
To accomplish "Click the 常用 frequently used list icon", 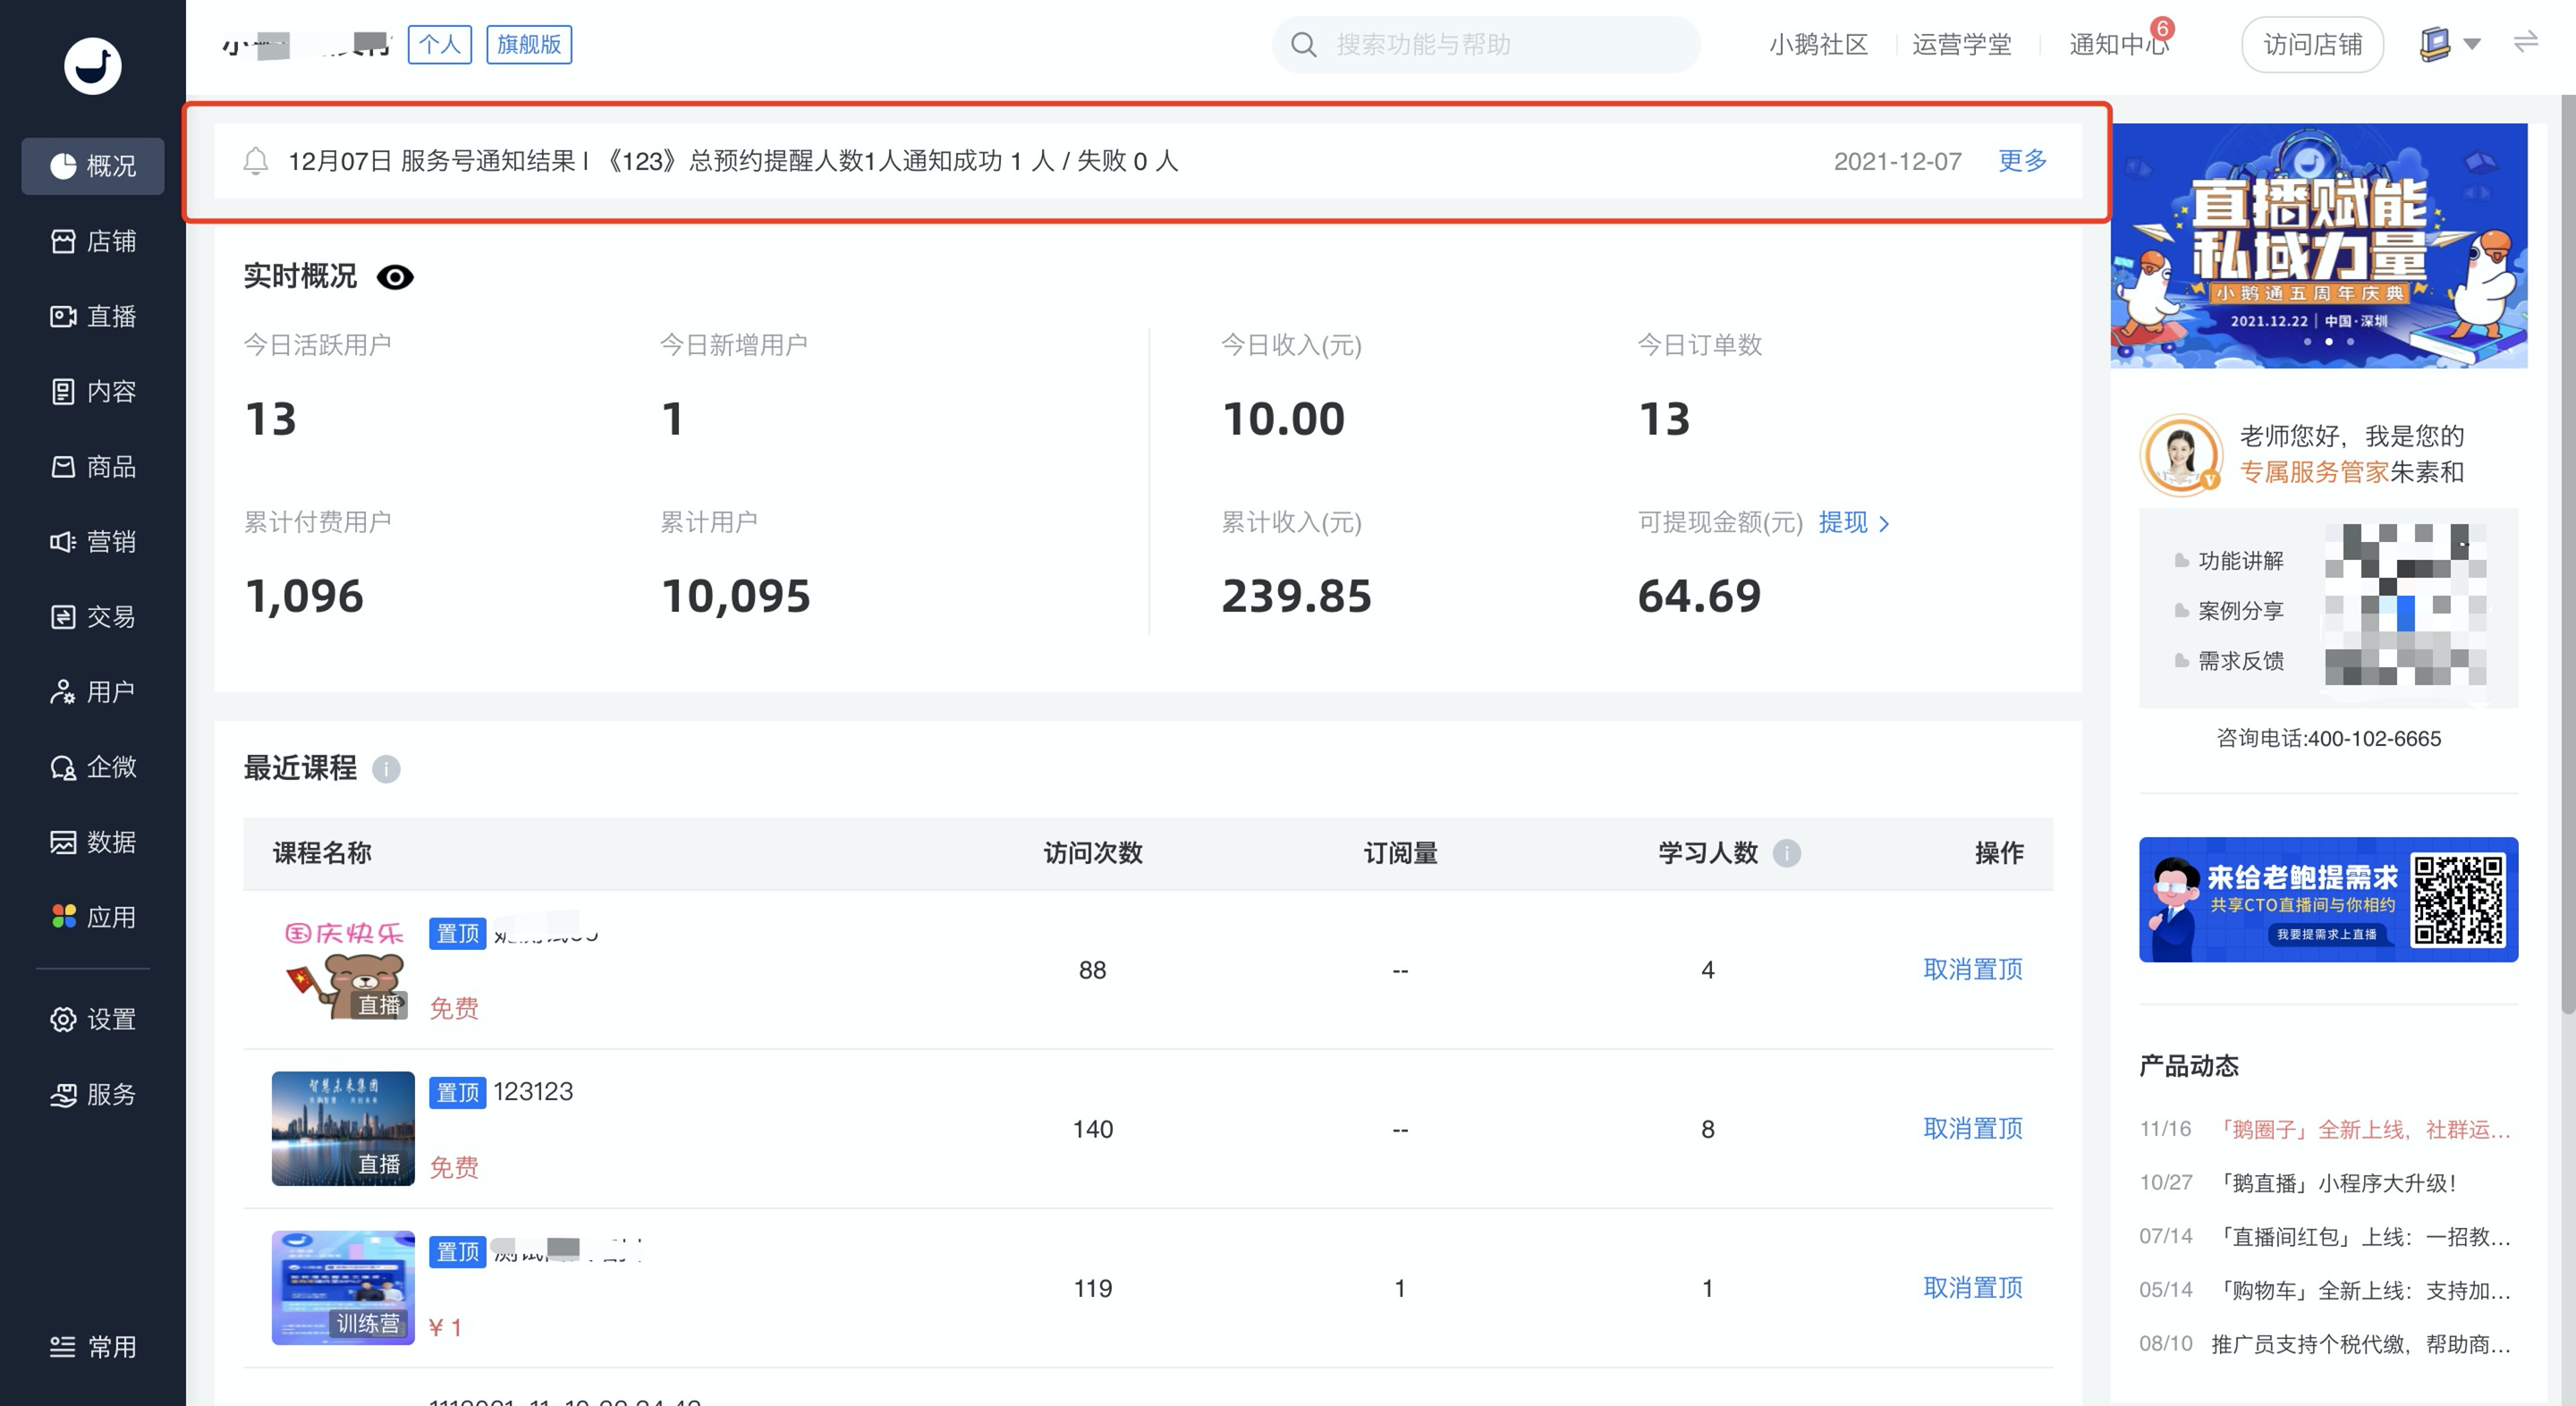I will [x=63, y=1347].
